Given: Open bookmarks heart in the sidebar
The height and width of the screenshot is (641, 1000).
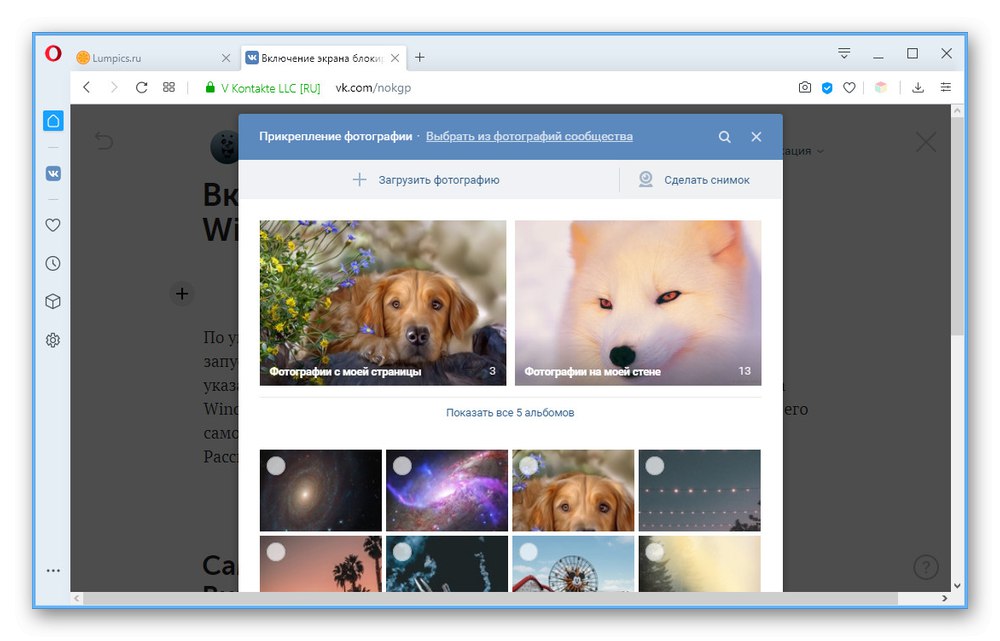Looking at the screenshot, I should pyautogui.click(x=53, y=225).
